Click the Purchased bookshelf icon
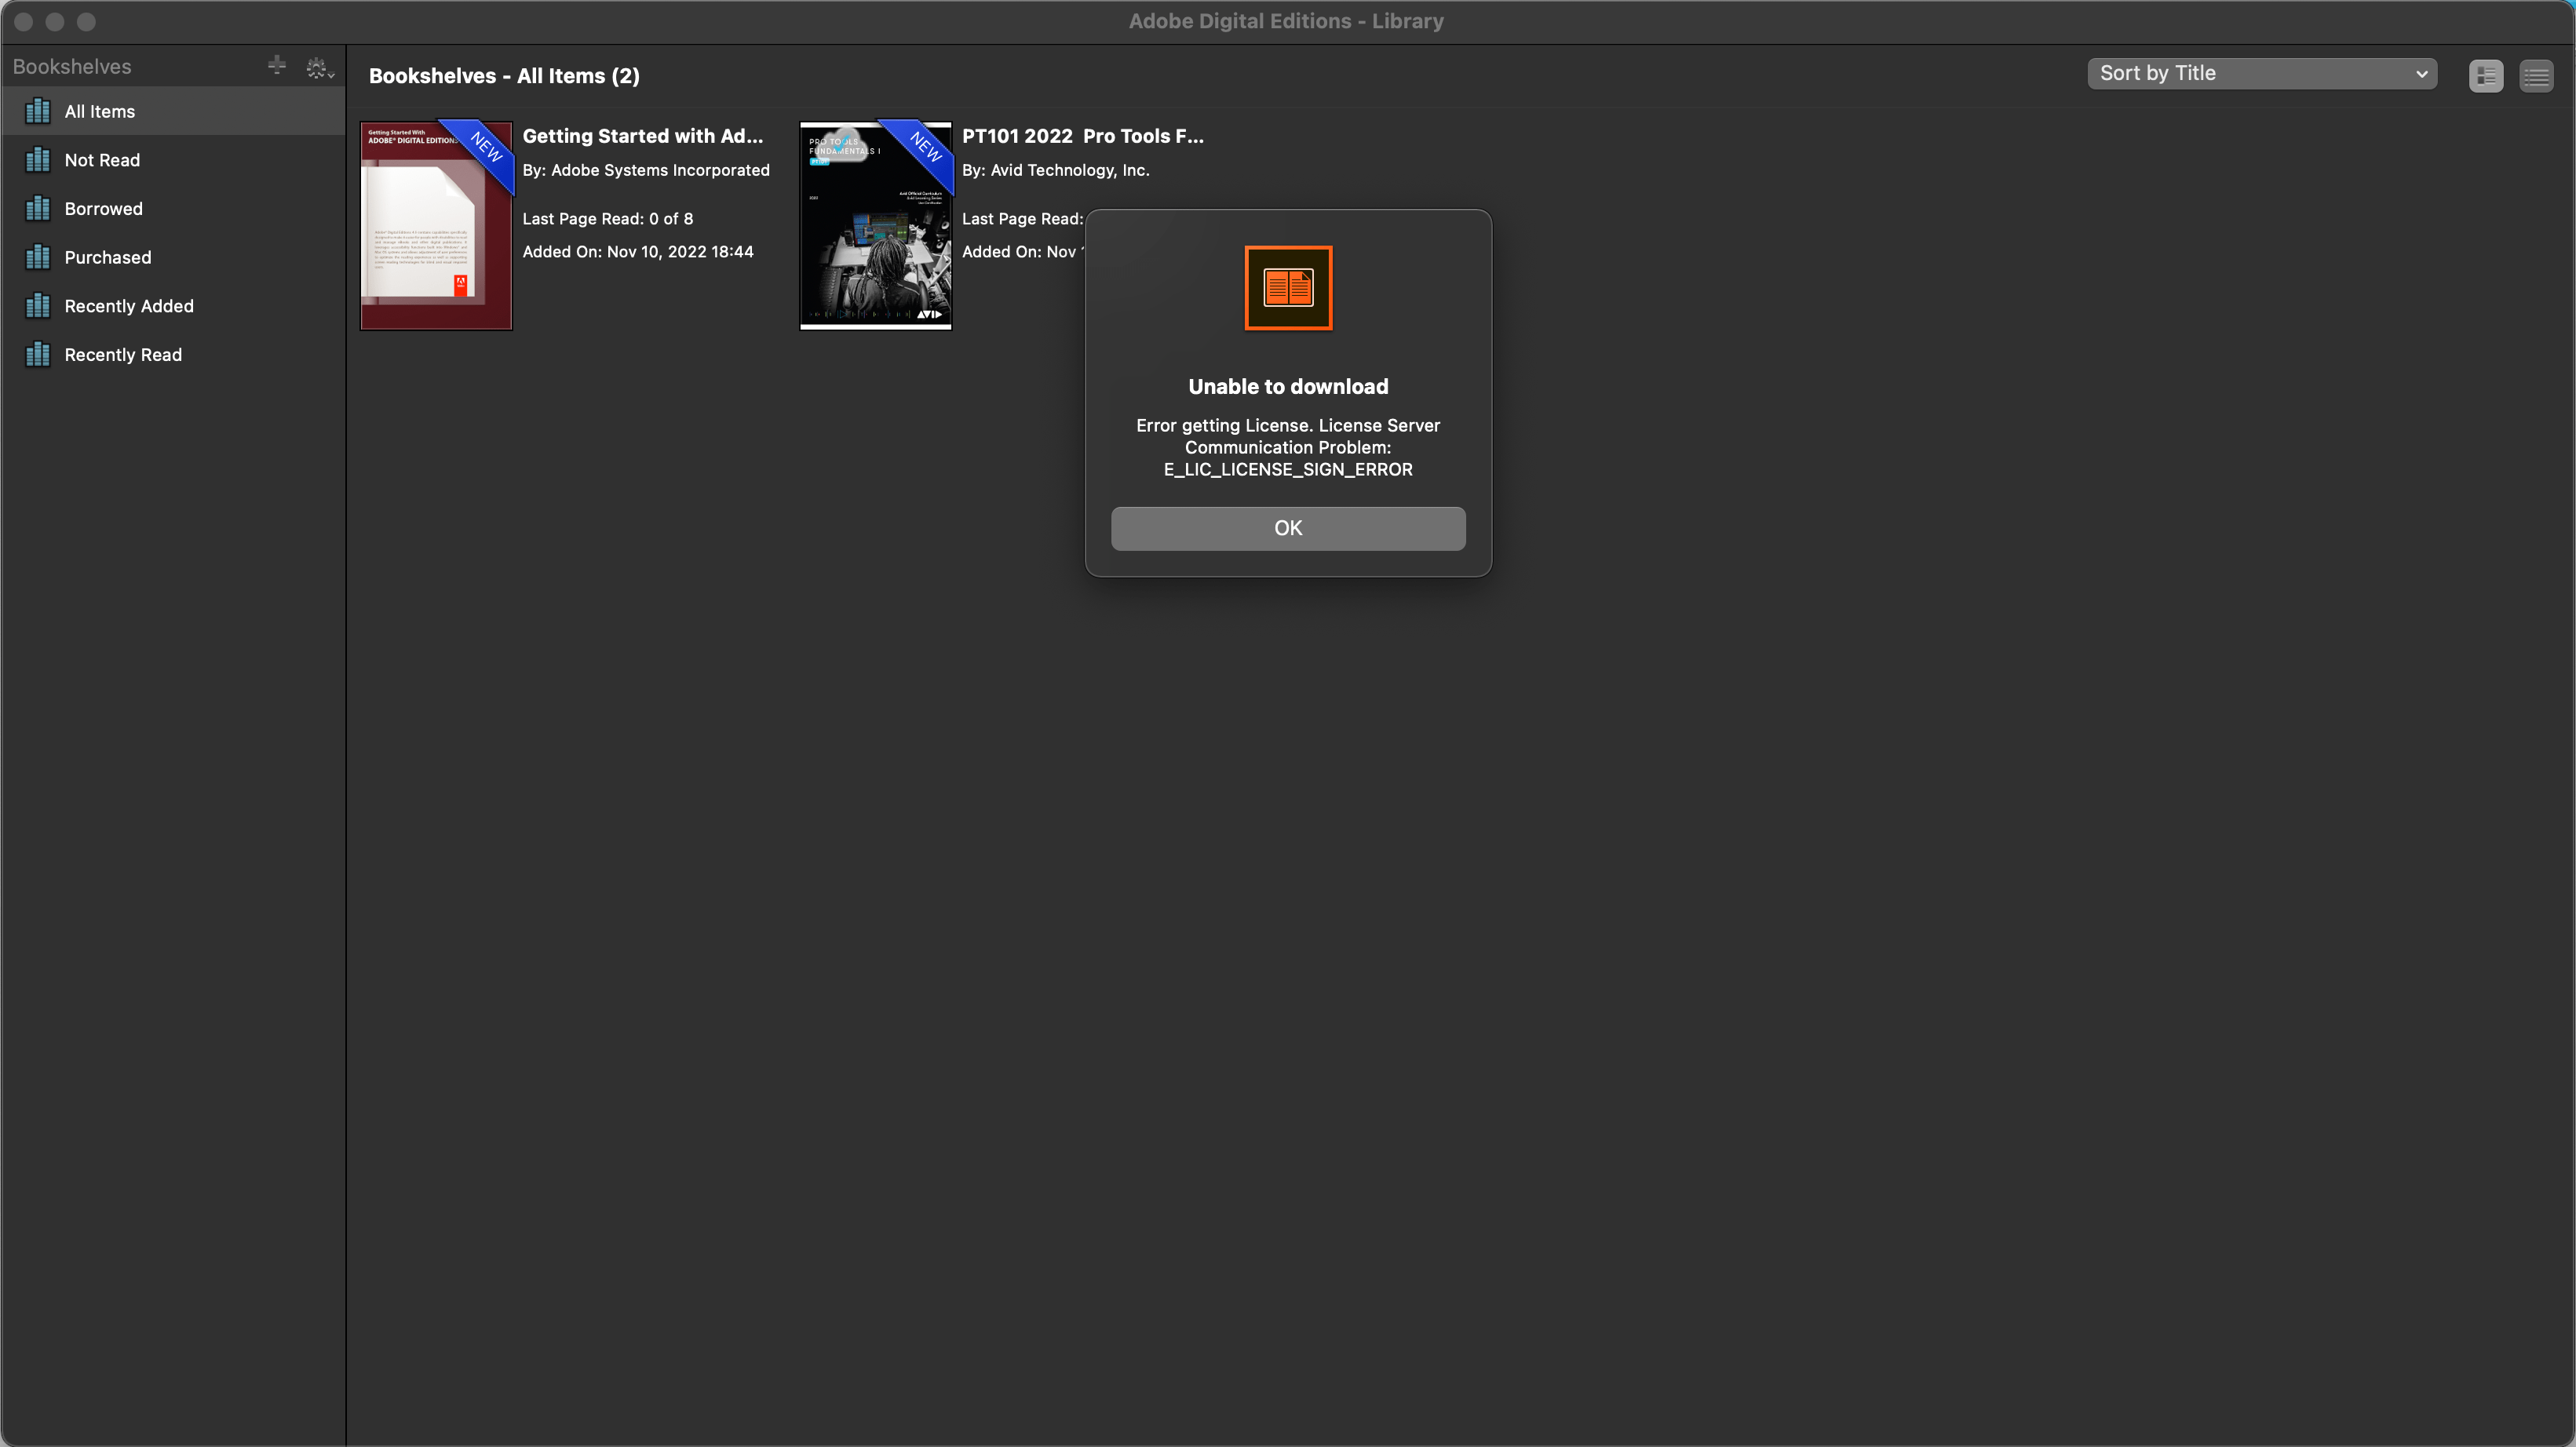This screenshot has height=1447, width=2576. click(x=37, y=257)
